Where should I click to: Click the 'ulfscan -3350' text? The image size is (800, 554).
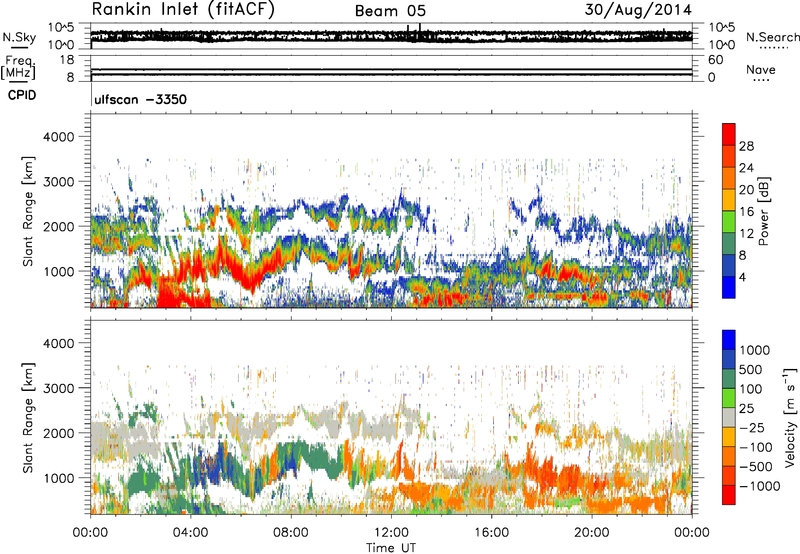coord(140,99)
